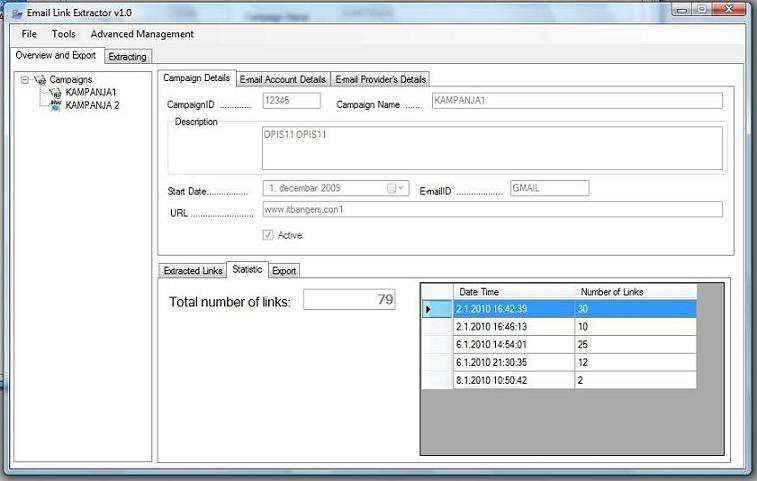Viewport: 757px width, 481px height.
Task: Click the E-mailID field showing GMAIL
Action: (x=549, y=188)
